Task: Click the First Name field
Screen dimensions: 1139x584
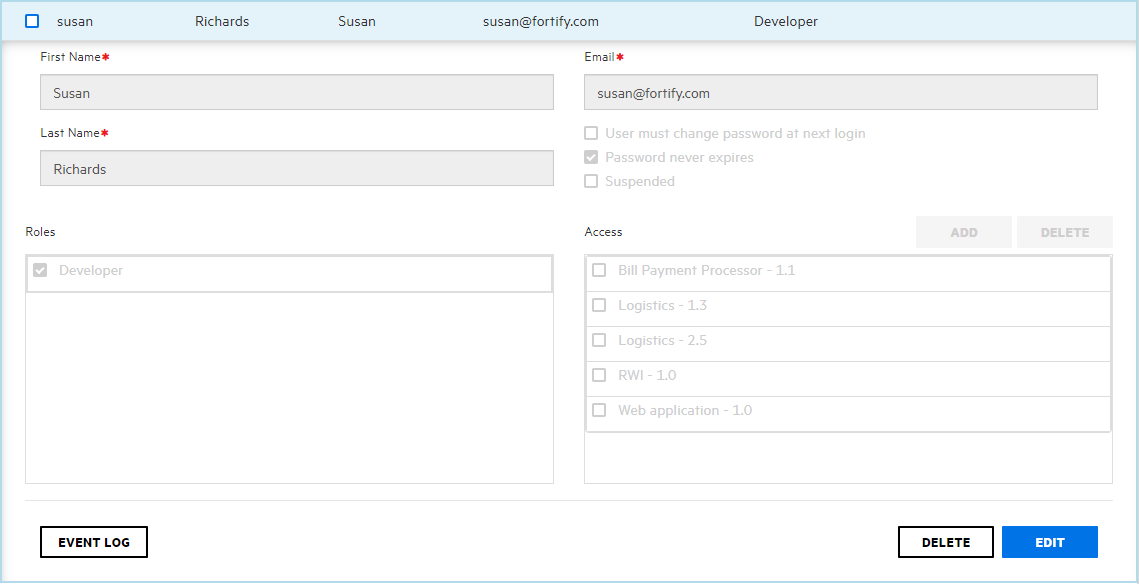Action: click(296, 93)
